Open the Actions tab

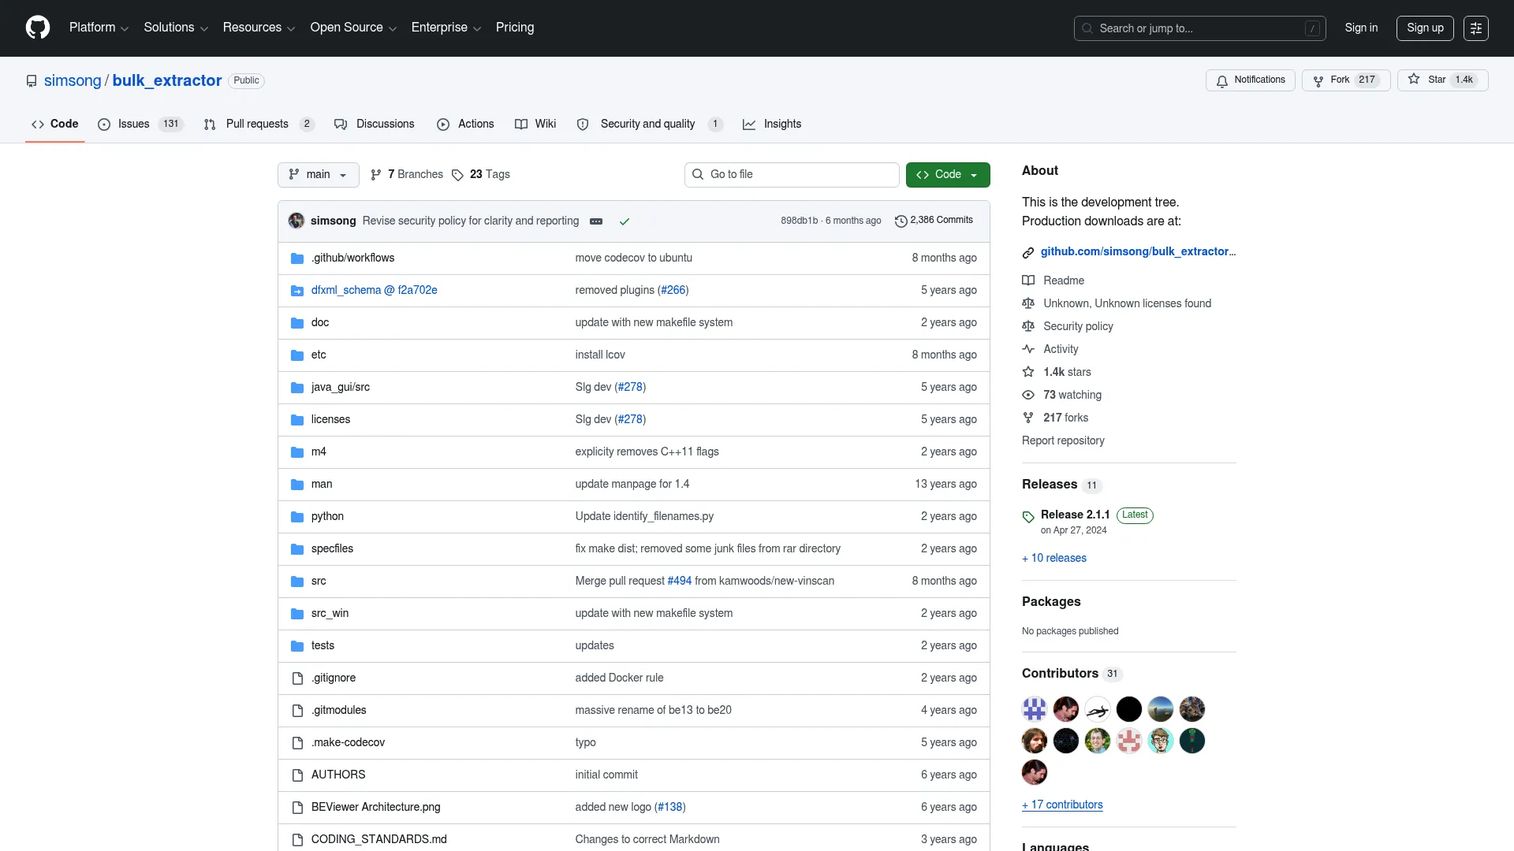[465, 124]
